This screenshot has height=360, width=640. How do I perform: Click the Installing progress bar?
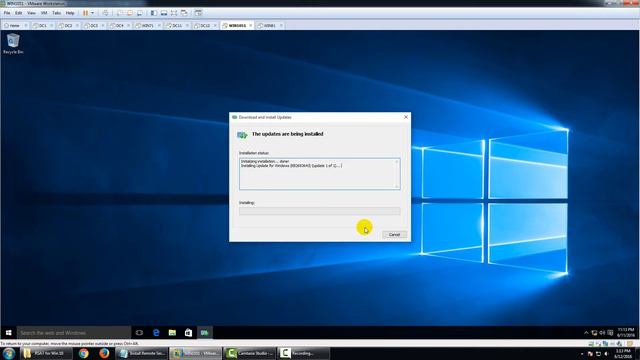pyautogui.click(x=320, y=211)
